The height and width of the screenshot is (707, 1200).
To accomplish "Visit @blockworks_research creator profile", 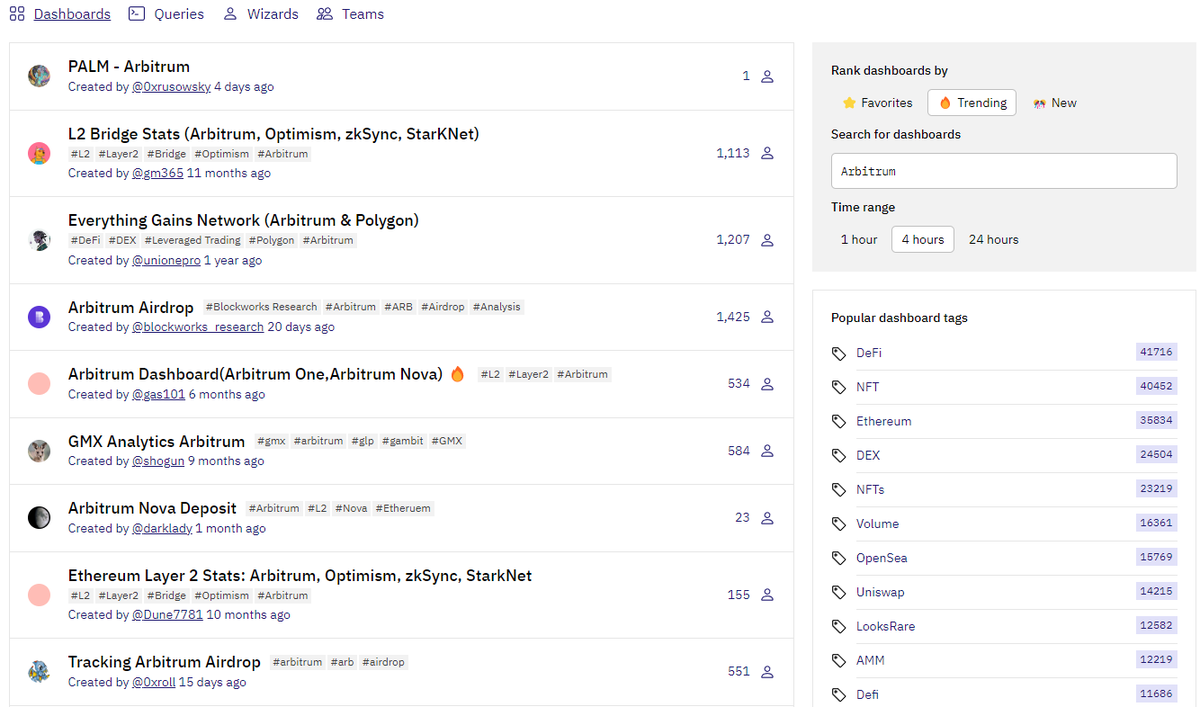I will (198, 327).
